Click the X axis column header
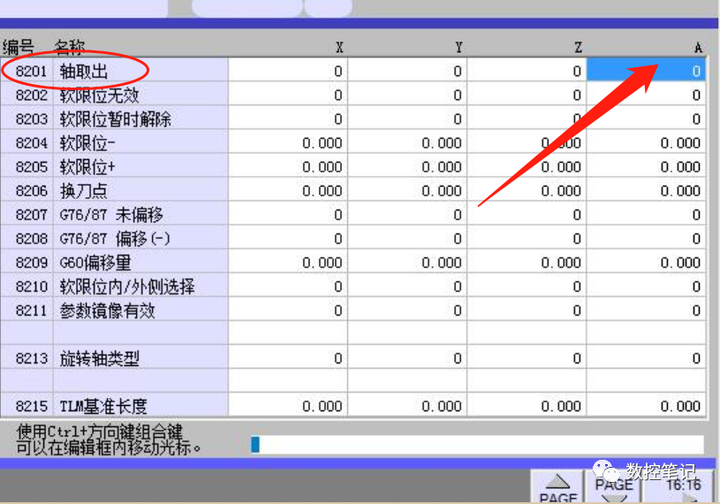 coord(339,47)
